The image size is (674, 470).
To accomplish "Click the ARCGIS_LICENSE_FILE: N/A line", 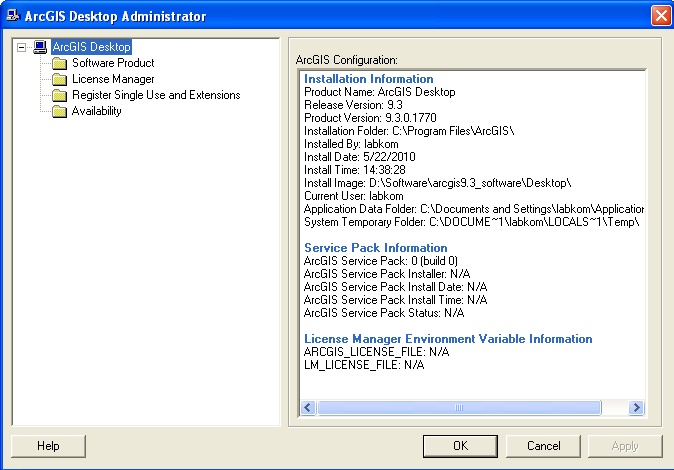I will pyautogui.click(x=377, y=352).
